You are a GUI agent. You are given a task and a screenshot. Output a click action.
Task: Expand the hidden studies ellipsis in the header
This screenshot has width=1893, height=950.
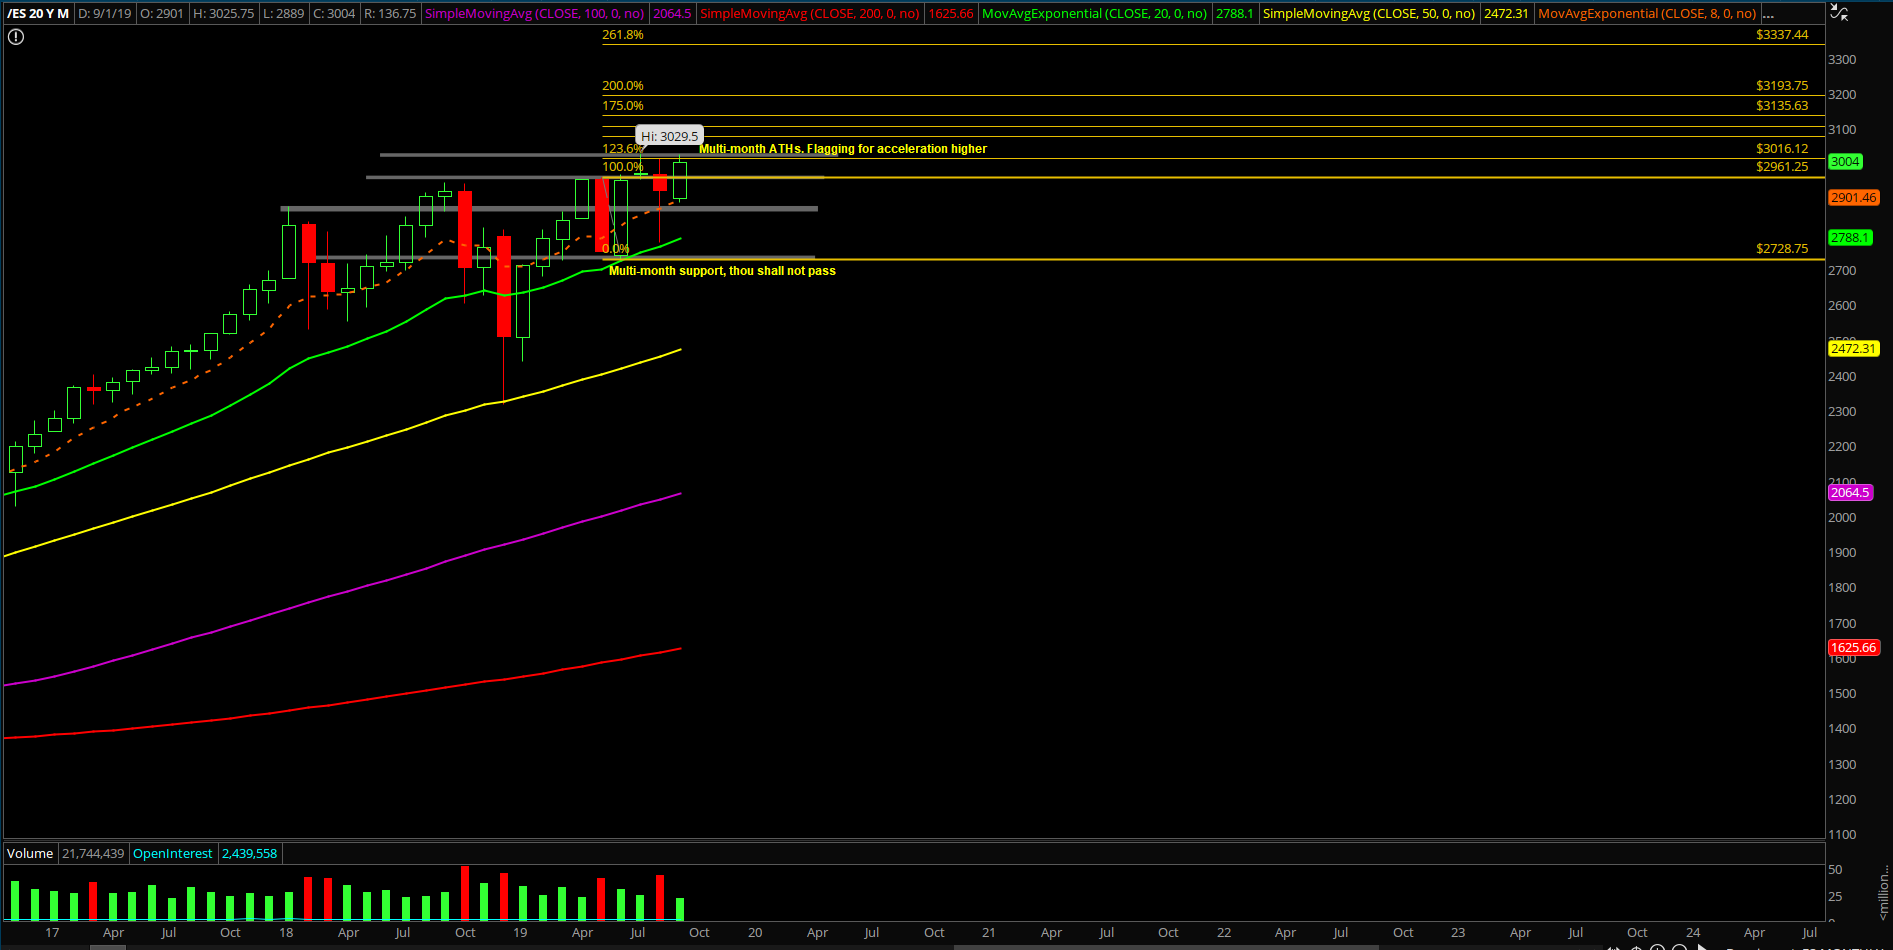coord(1768,14)
